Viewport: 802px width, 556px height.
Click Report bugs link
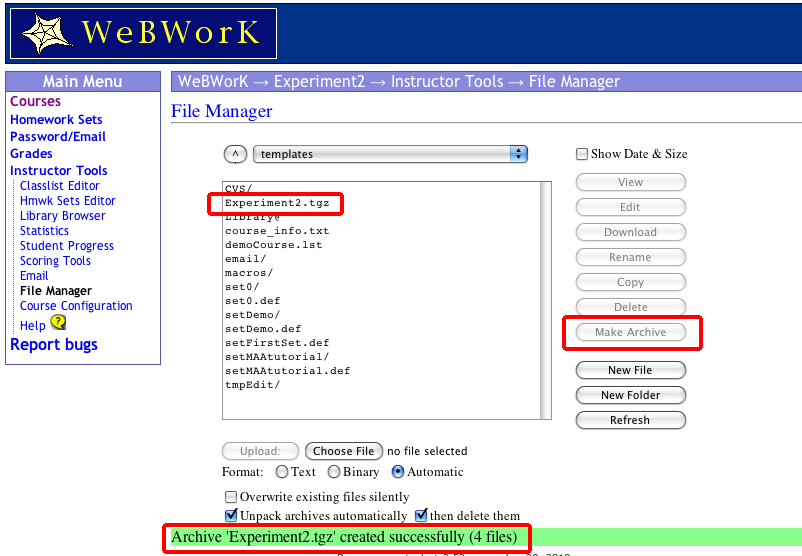[x=54, y=345]
